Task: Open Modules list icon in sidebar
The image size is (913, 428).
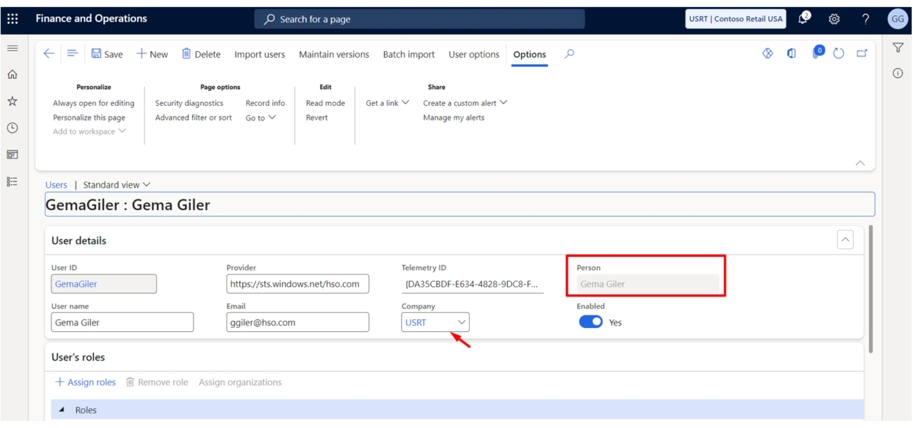Action: [x=12, y=182]
